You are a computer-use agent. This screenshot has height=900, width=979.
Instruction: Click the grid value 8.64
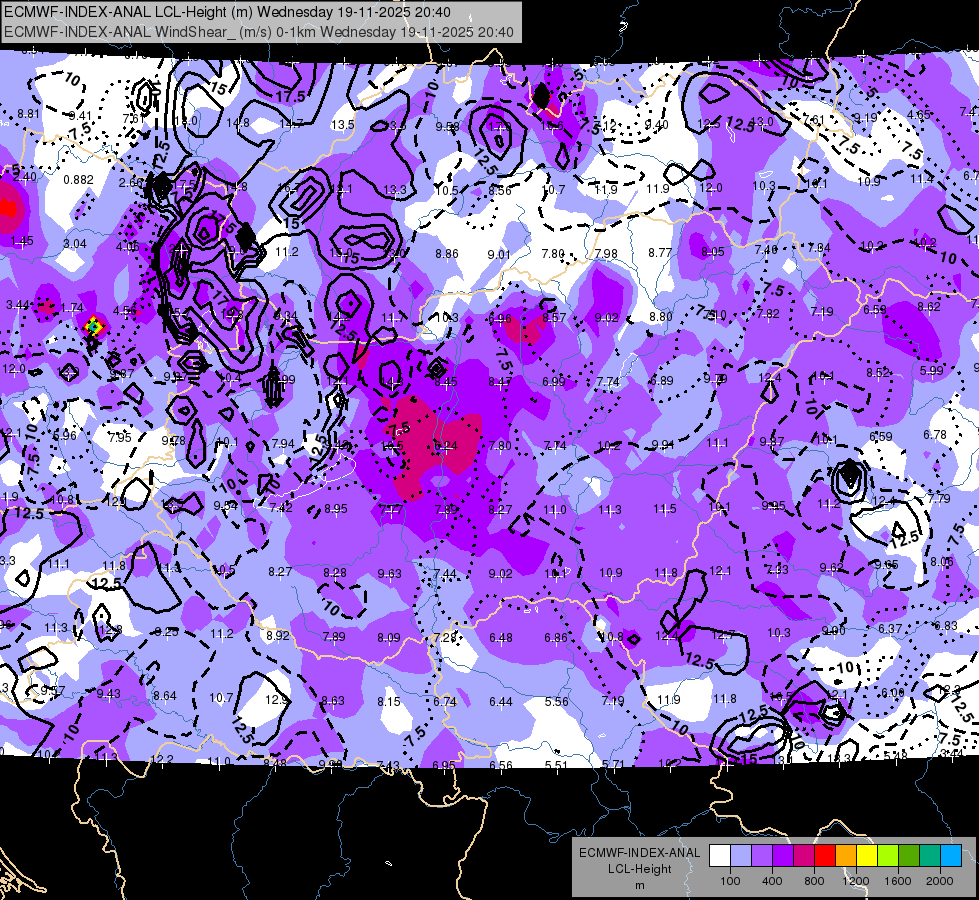[165, 696]
